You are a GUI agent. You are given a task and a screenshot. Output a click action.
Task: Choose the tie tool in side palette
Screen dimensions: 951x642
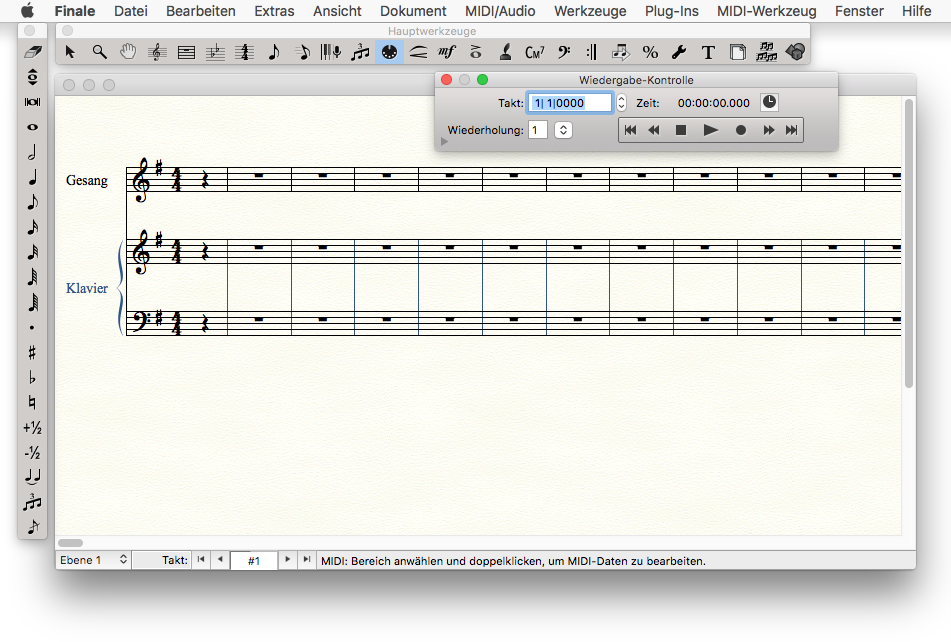coord(33,478)
